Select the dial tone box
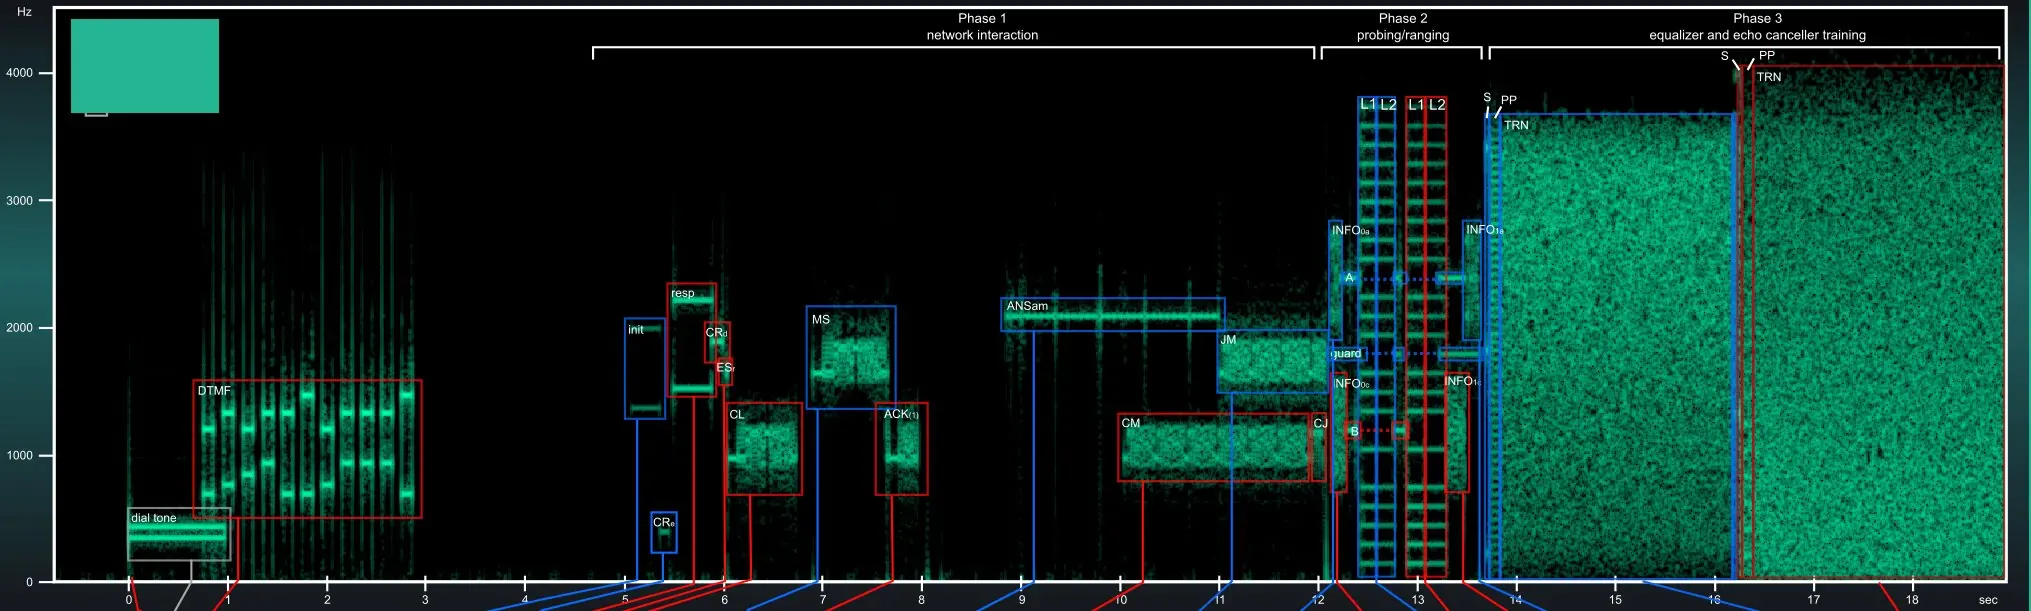 [178, 535]
